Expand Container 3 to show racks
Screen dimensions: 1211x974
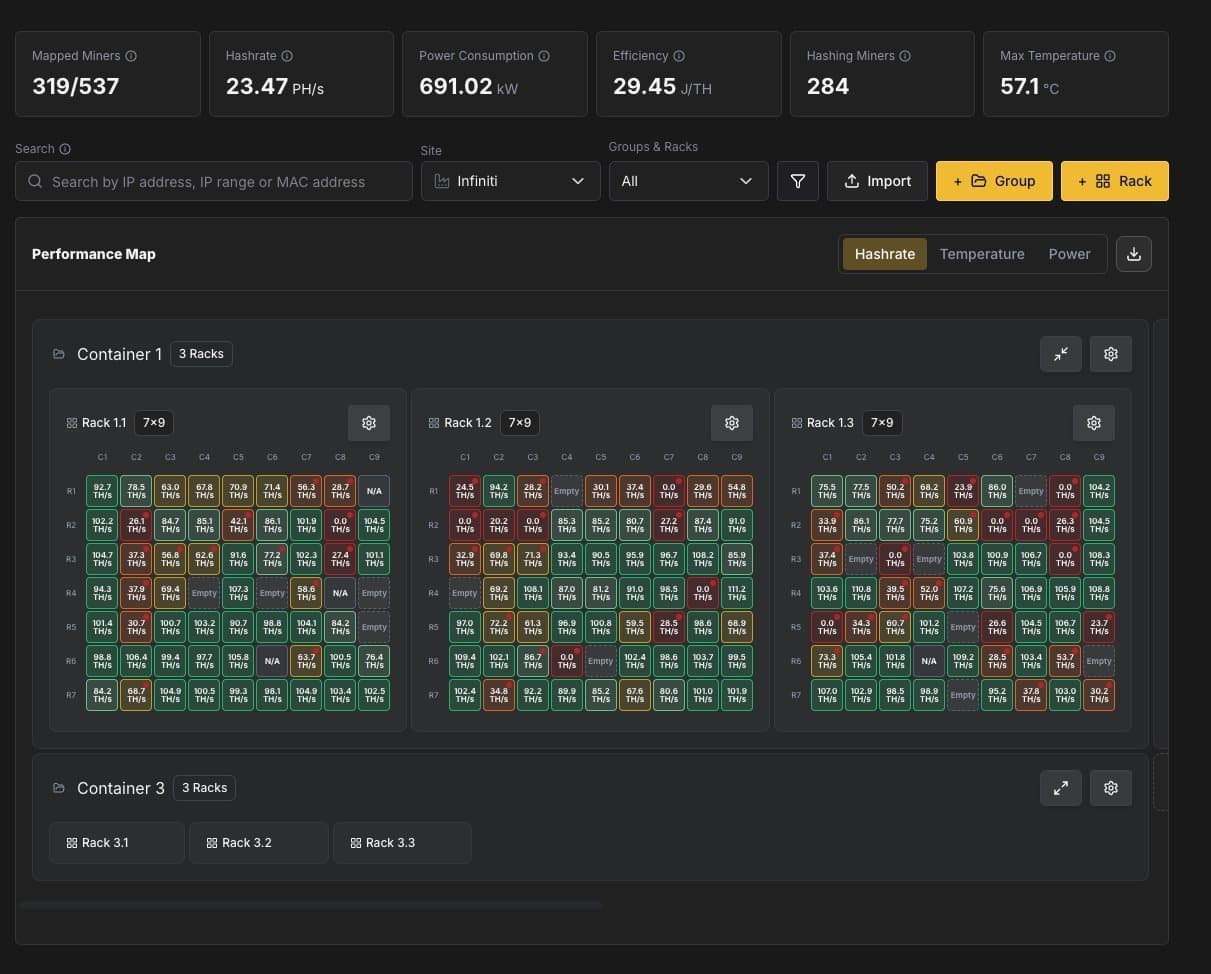click(x=1061, y=788)
